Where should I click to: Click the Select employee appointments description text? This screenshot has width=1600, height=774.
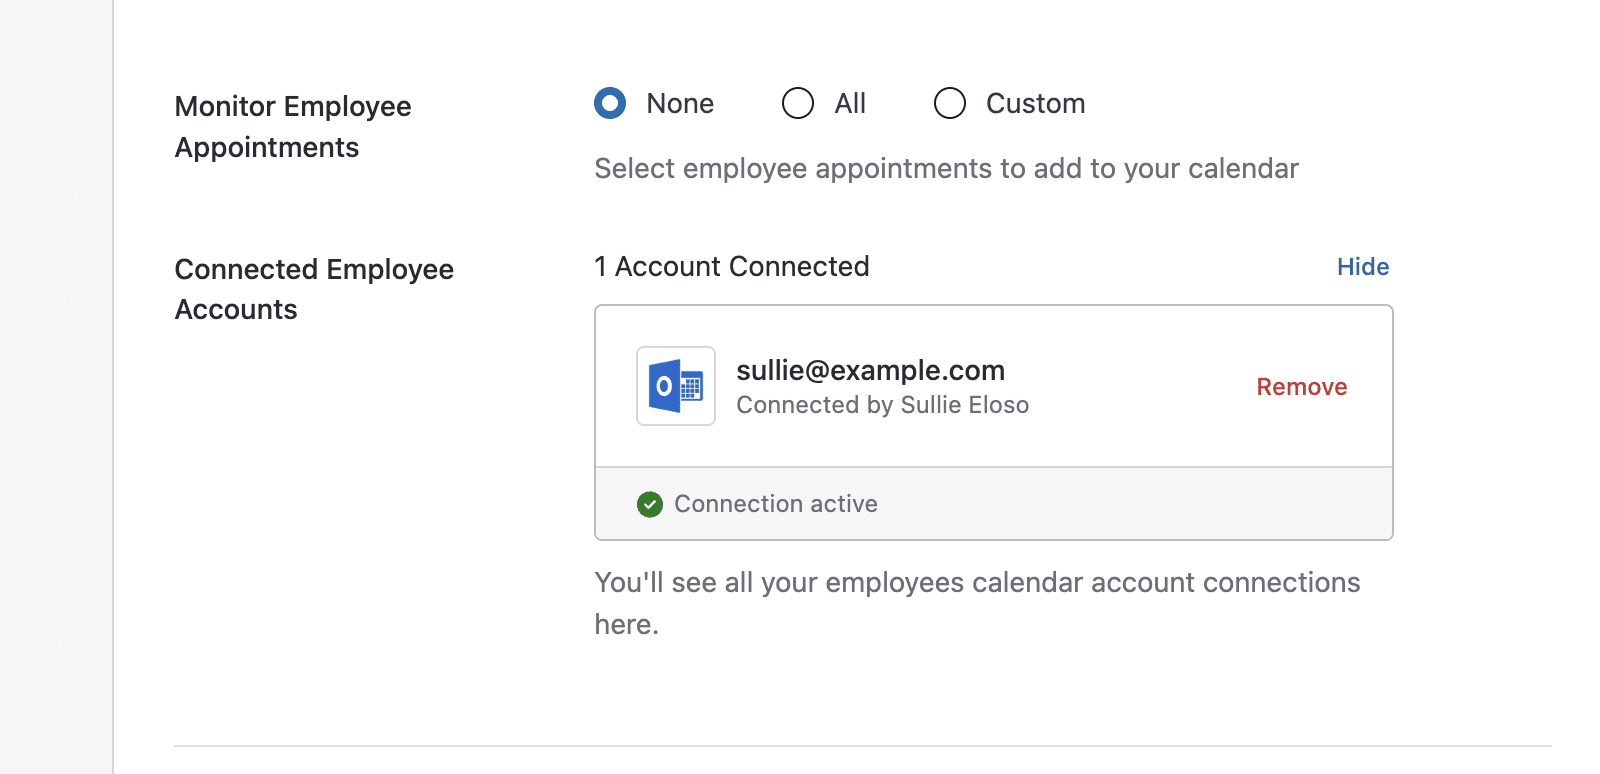coord(946,169)
